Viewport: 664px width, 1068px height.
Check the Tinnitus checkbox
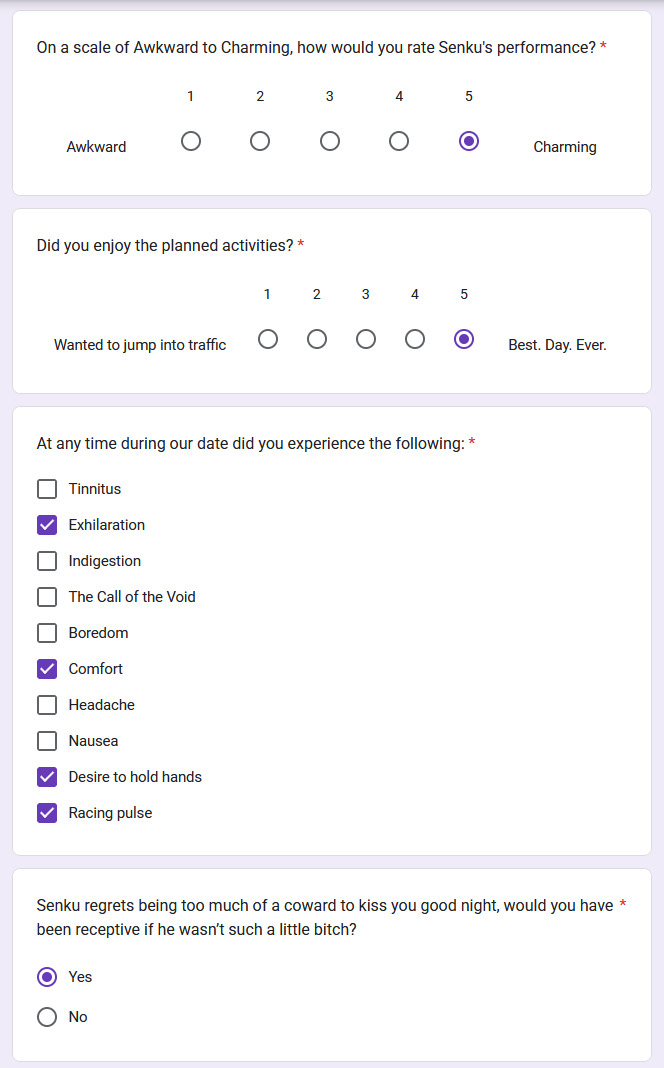click(47, 489)
